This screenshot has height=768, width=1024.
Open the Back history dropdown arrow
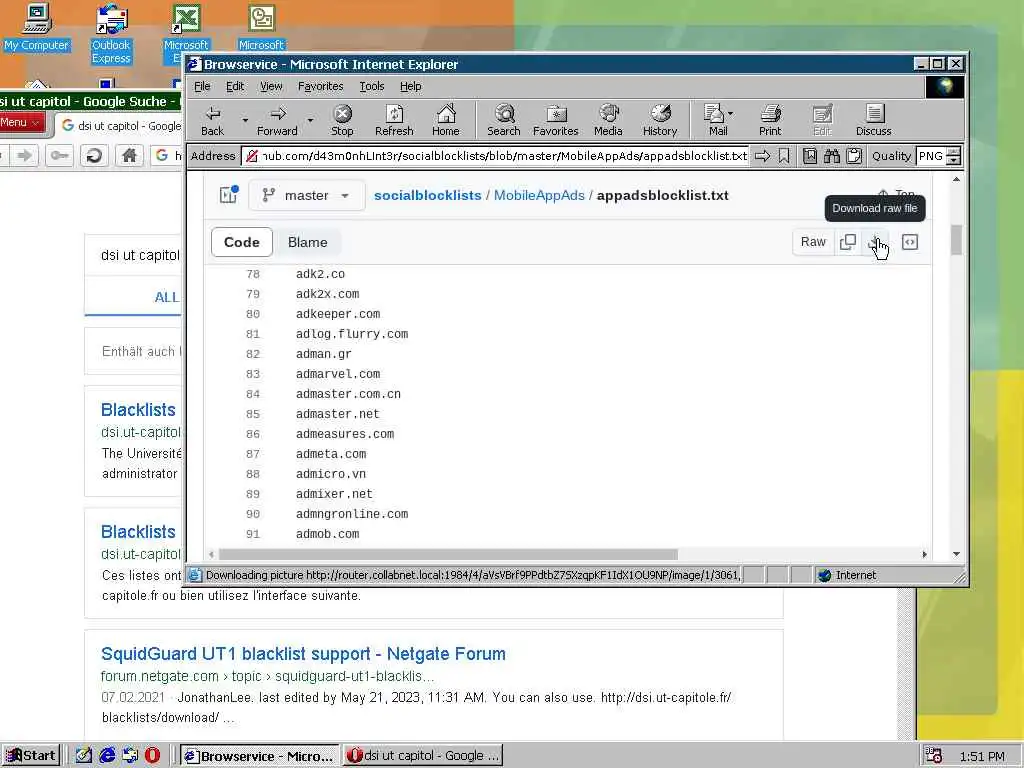click(245, 120)
